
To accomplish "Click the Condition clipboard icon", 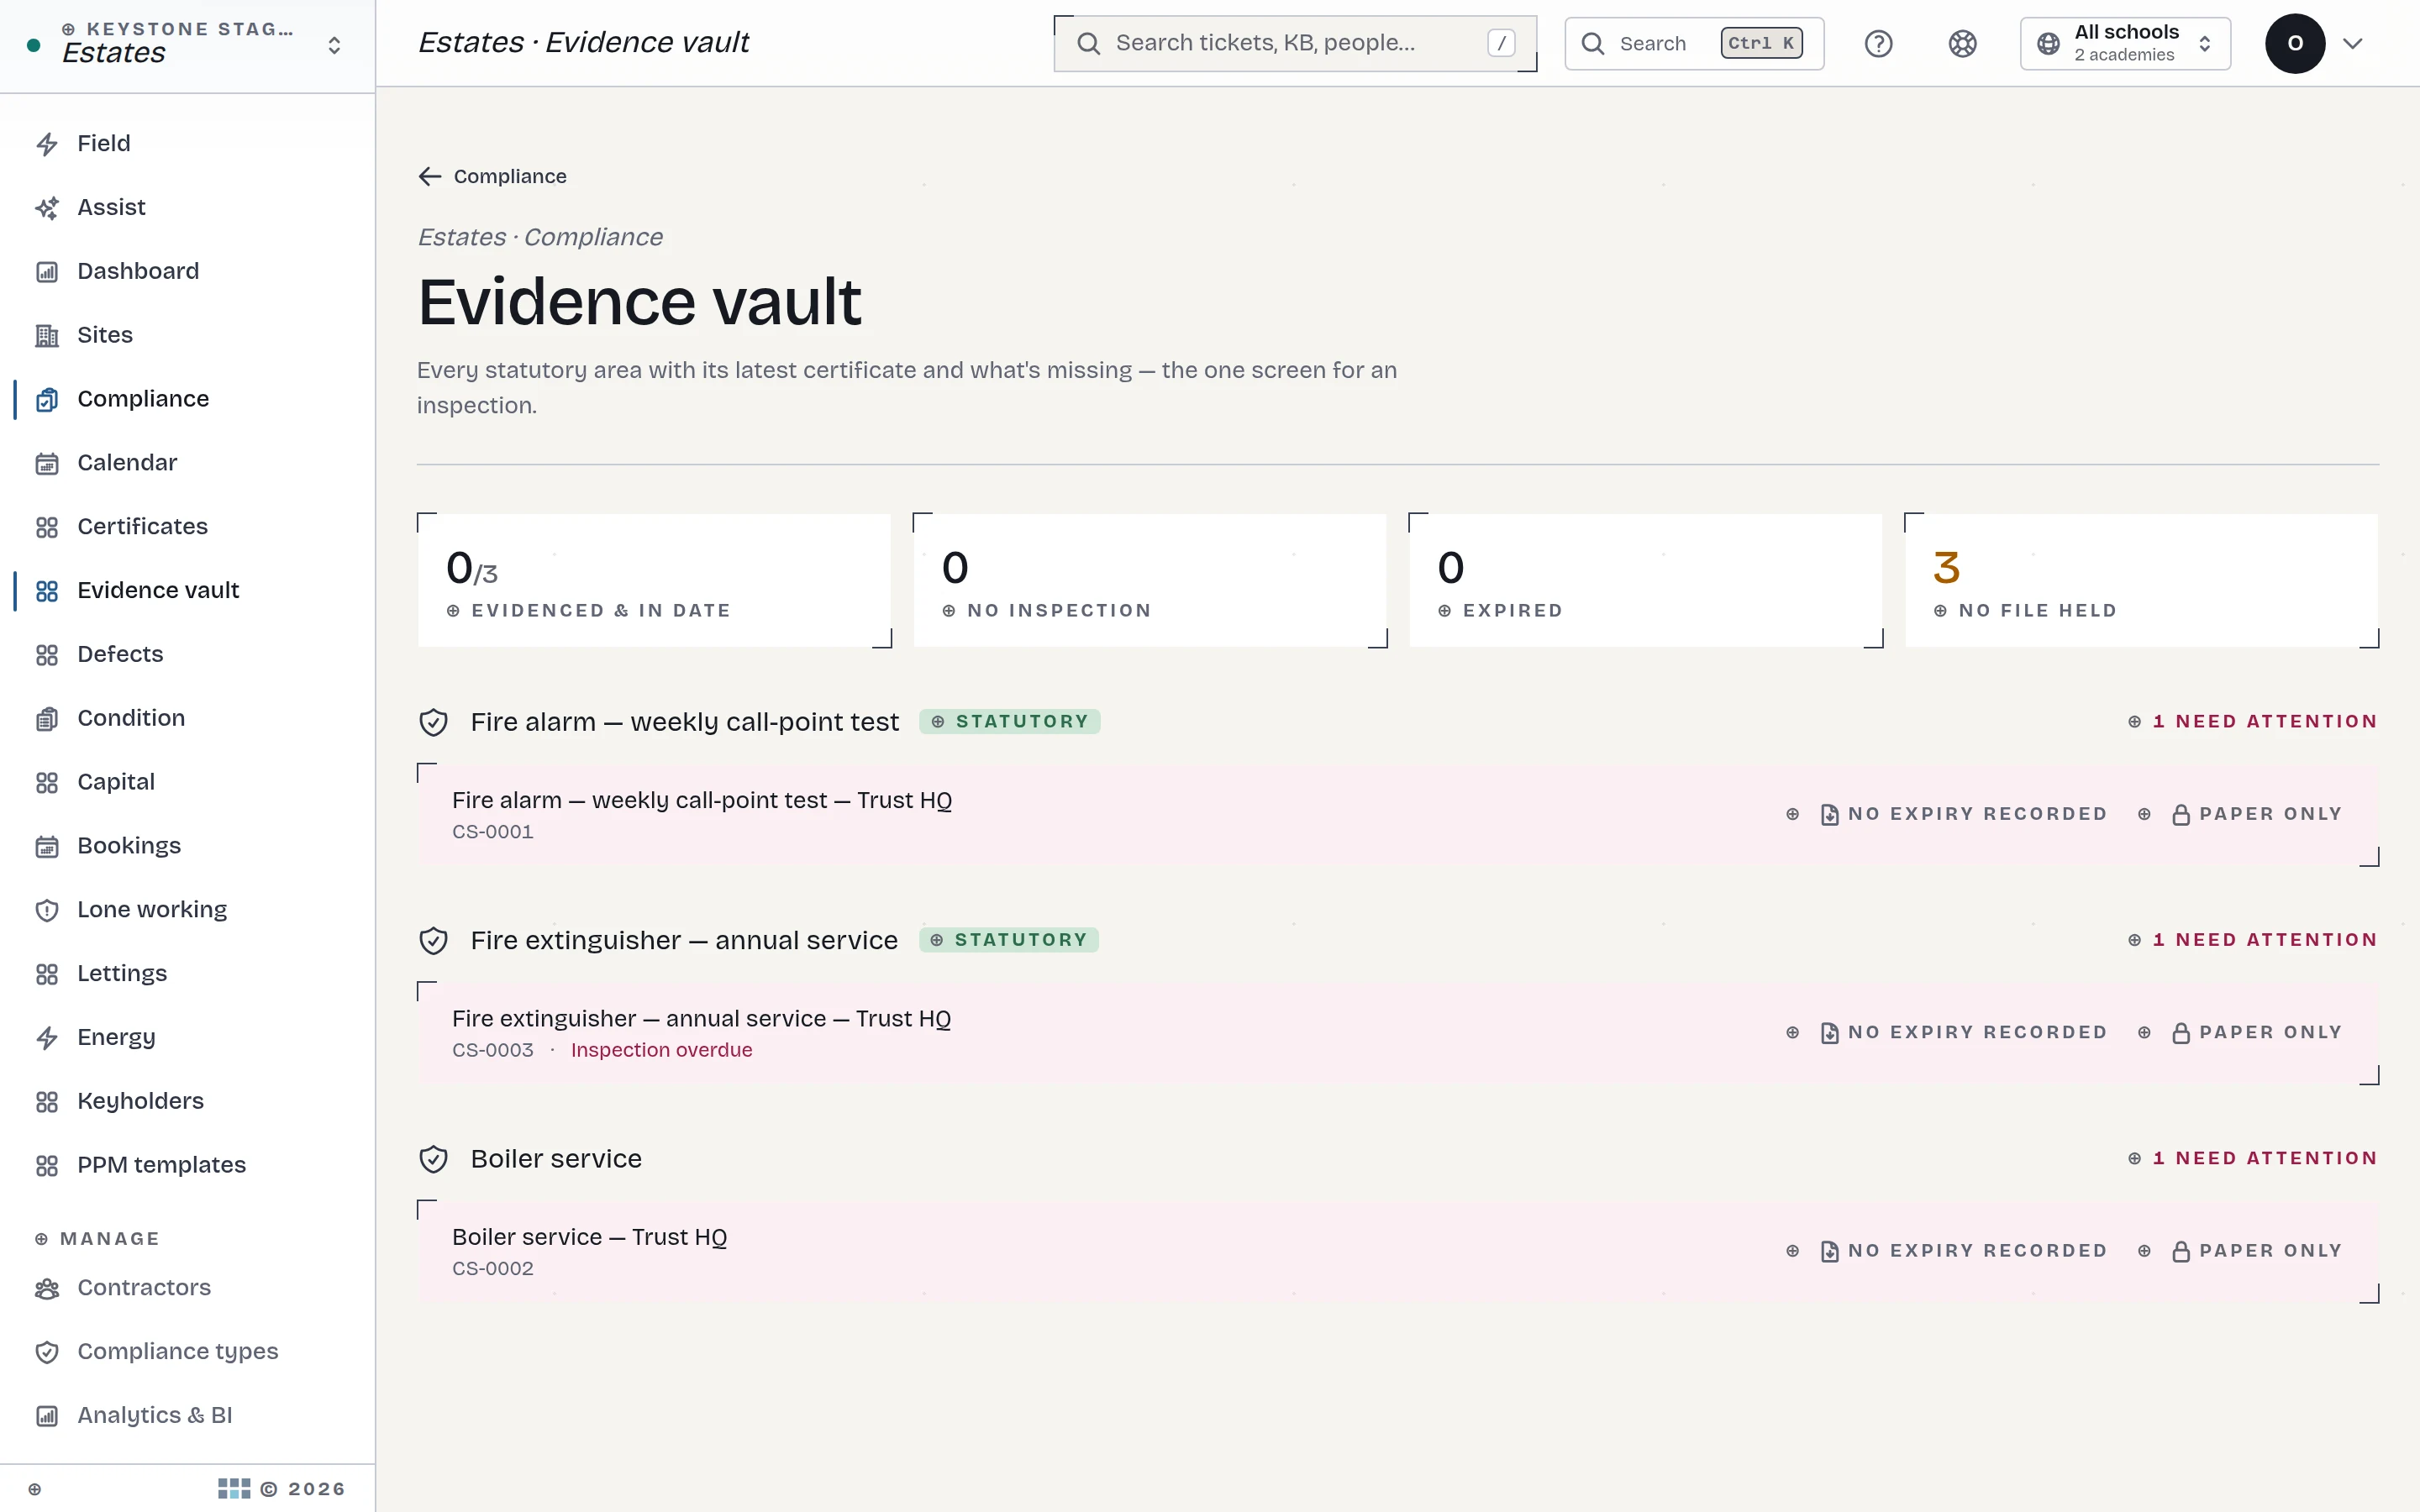I will pos(47,719).
